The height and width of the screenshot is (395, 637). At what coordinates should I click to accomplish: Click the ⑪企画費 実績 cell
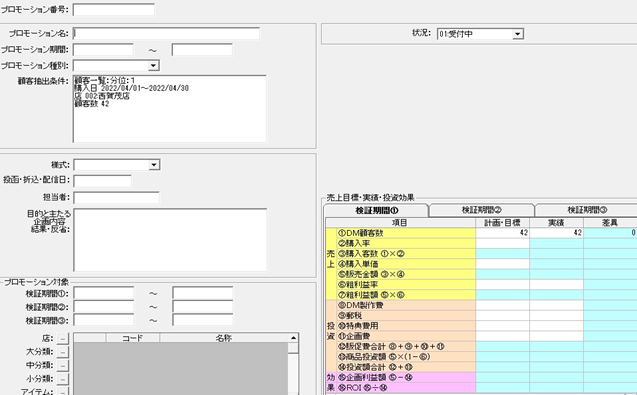click(557, 336)
